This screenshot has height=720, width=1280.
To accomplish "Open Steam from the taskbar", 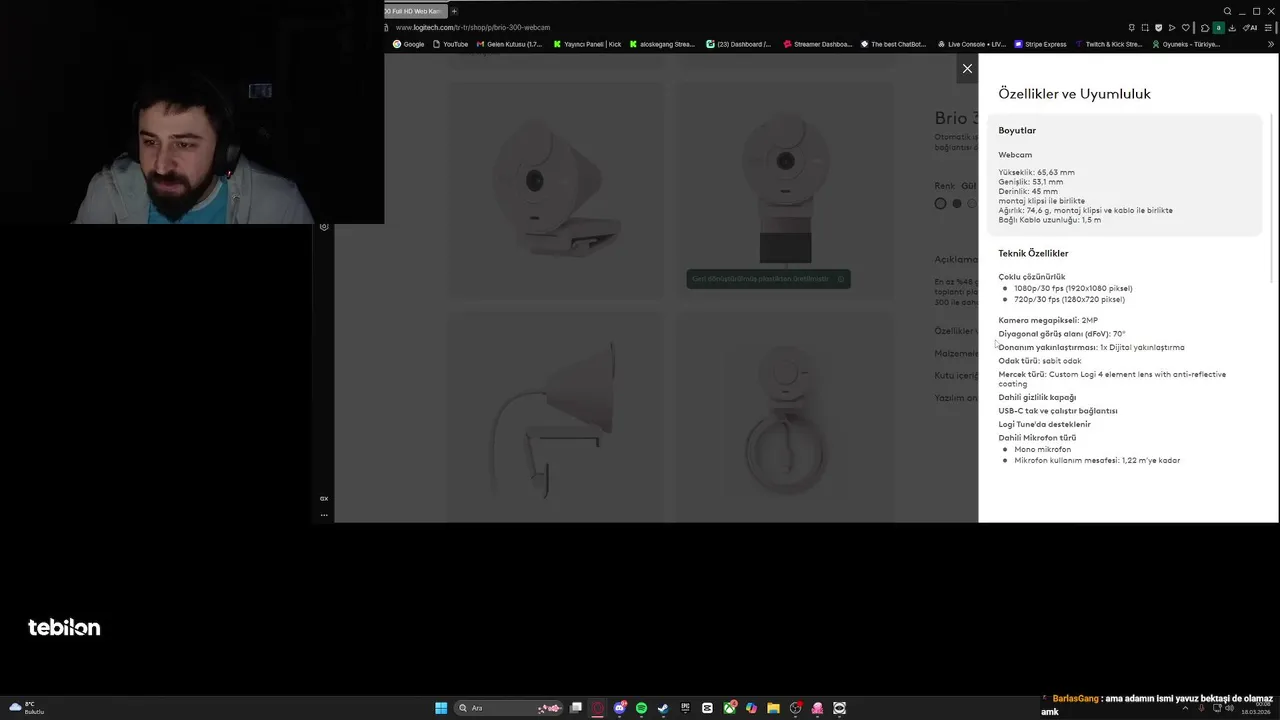I will point(663,708).
